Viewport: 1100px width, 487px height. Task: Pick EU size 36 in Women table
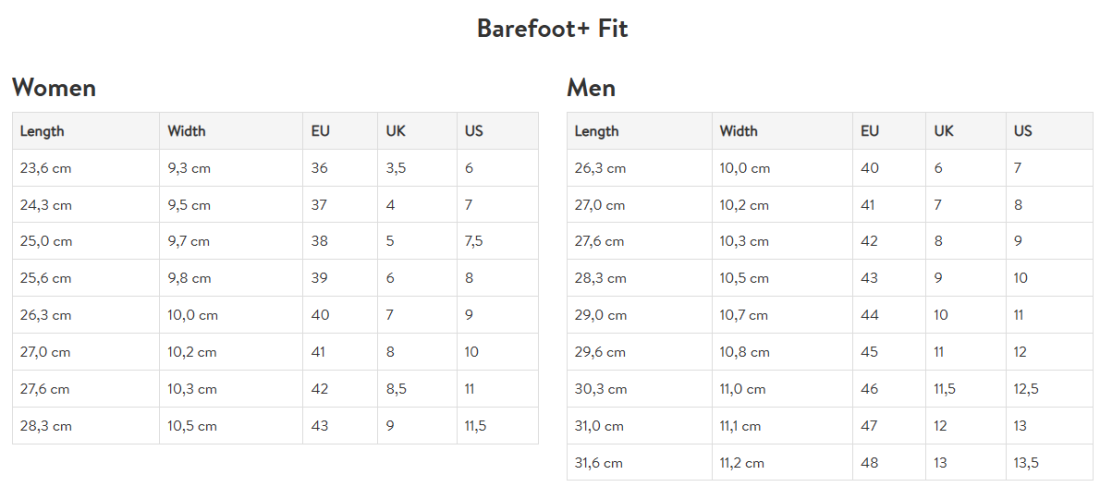pyautogui.click(x=319, y=168)
